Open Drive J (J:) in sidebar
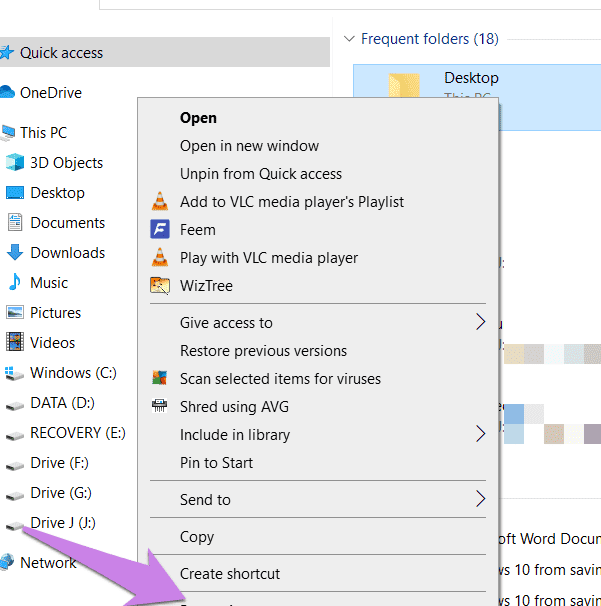 pyautogui.click(x=63, y=523)
